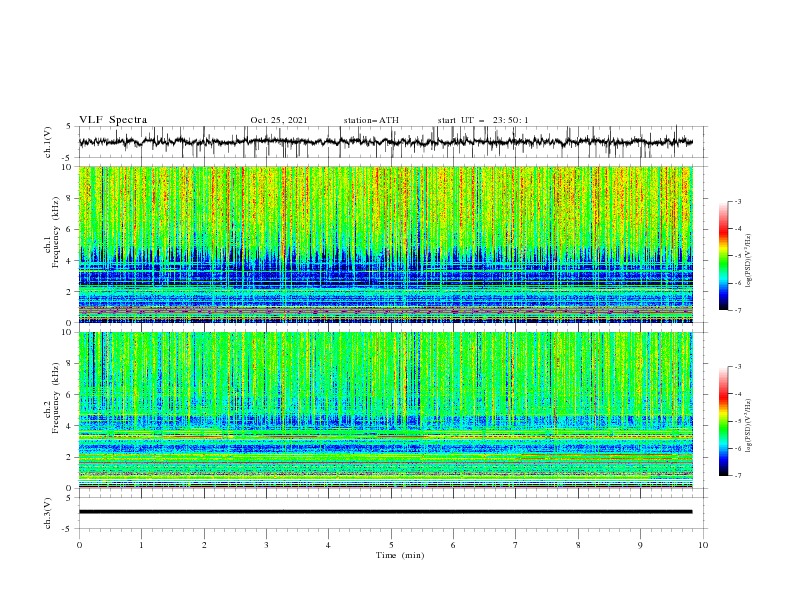Click the '-3' label on ch.2 colorbar
The height and width of the screenshot is (612, 792).
pyautogui.click(x=738, y=367)
